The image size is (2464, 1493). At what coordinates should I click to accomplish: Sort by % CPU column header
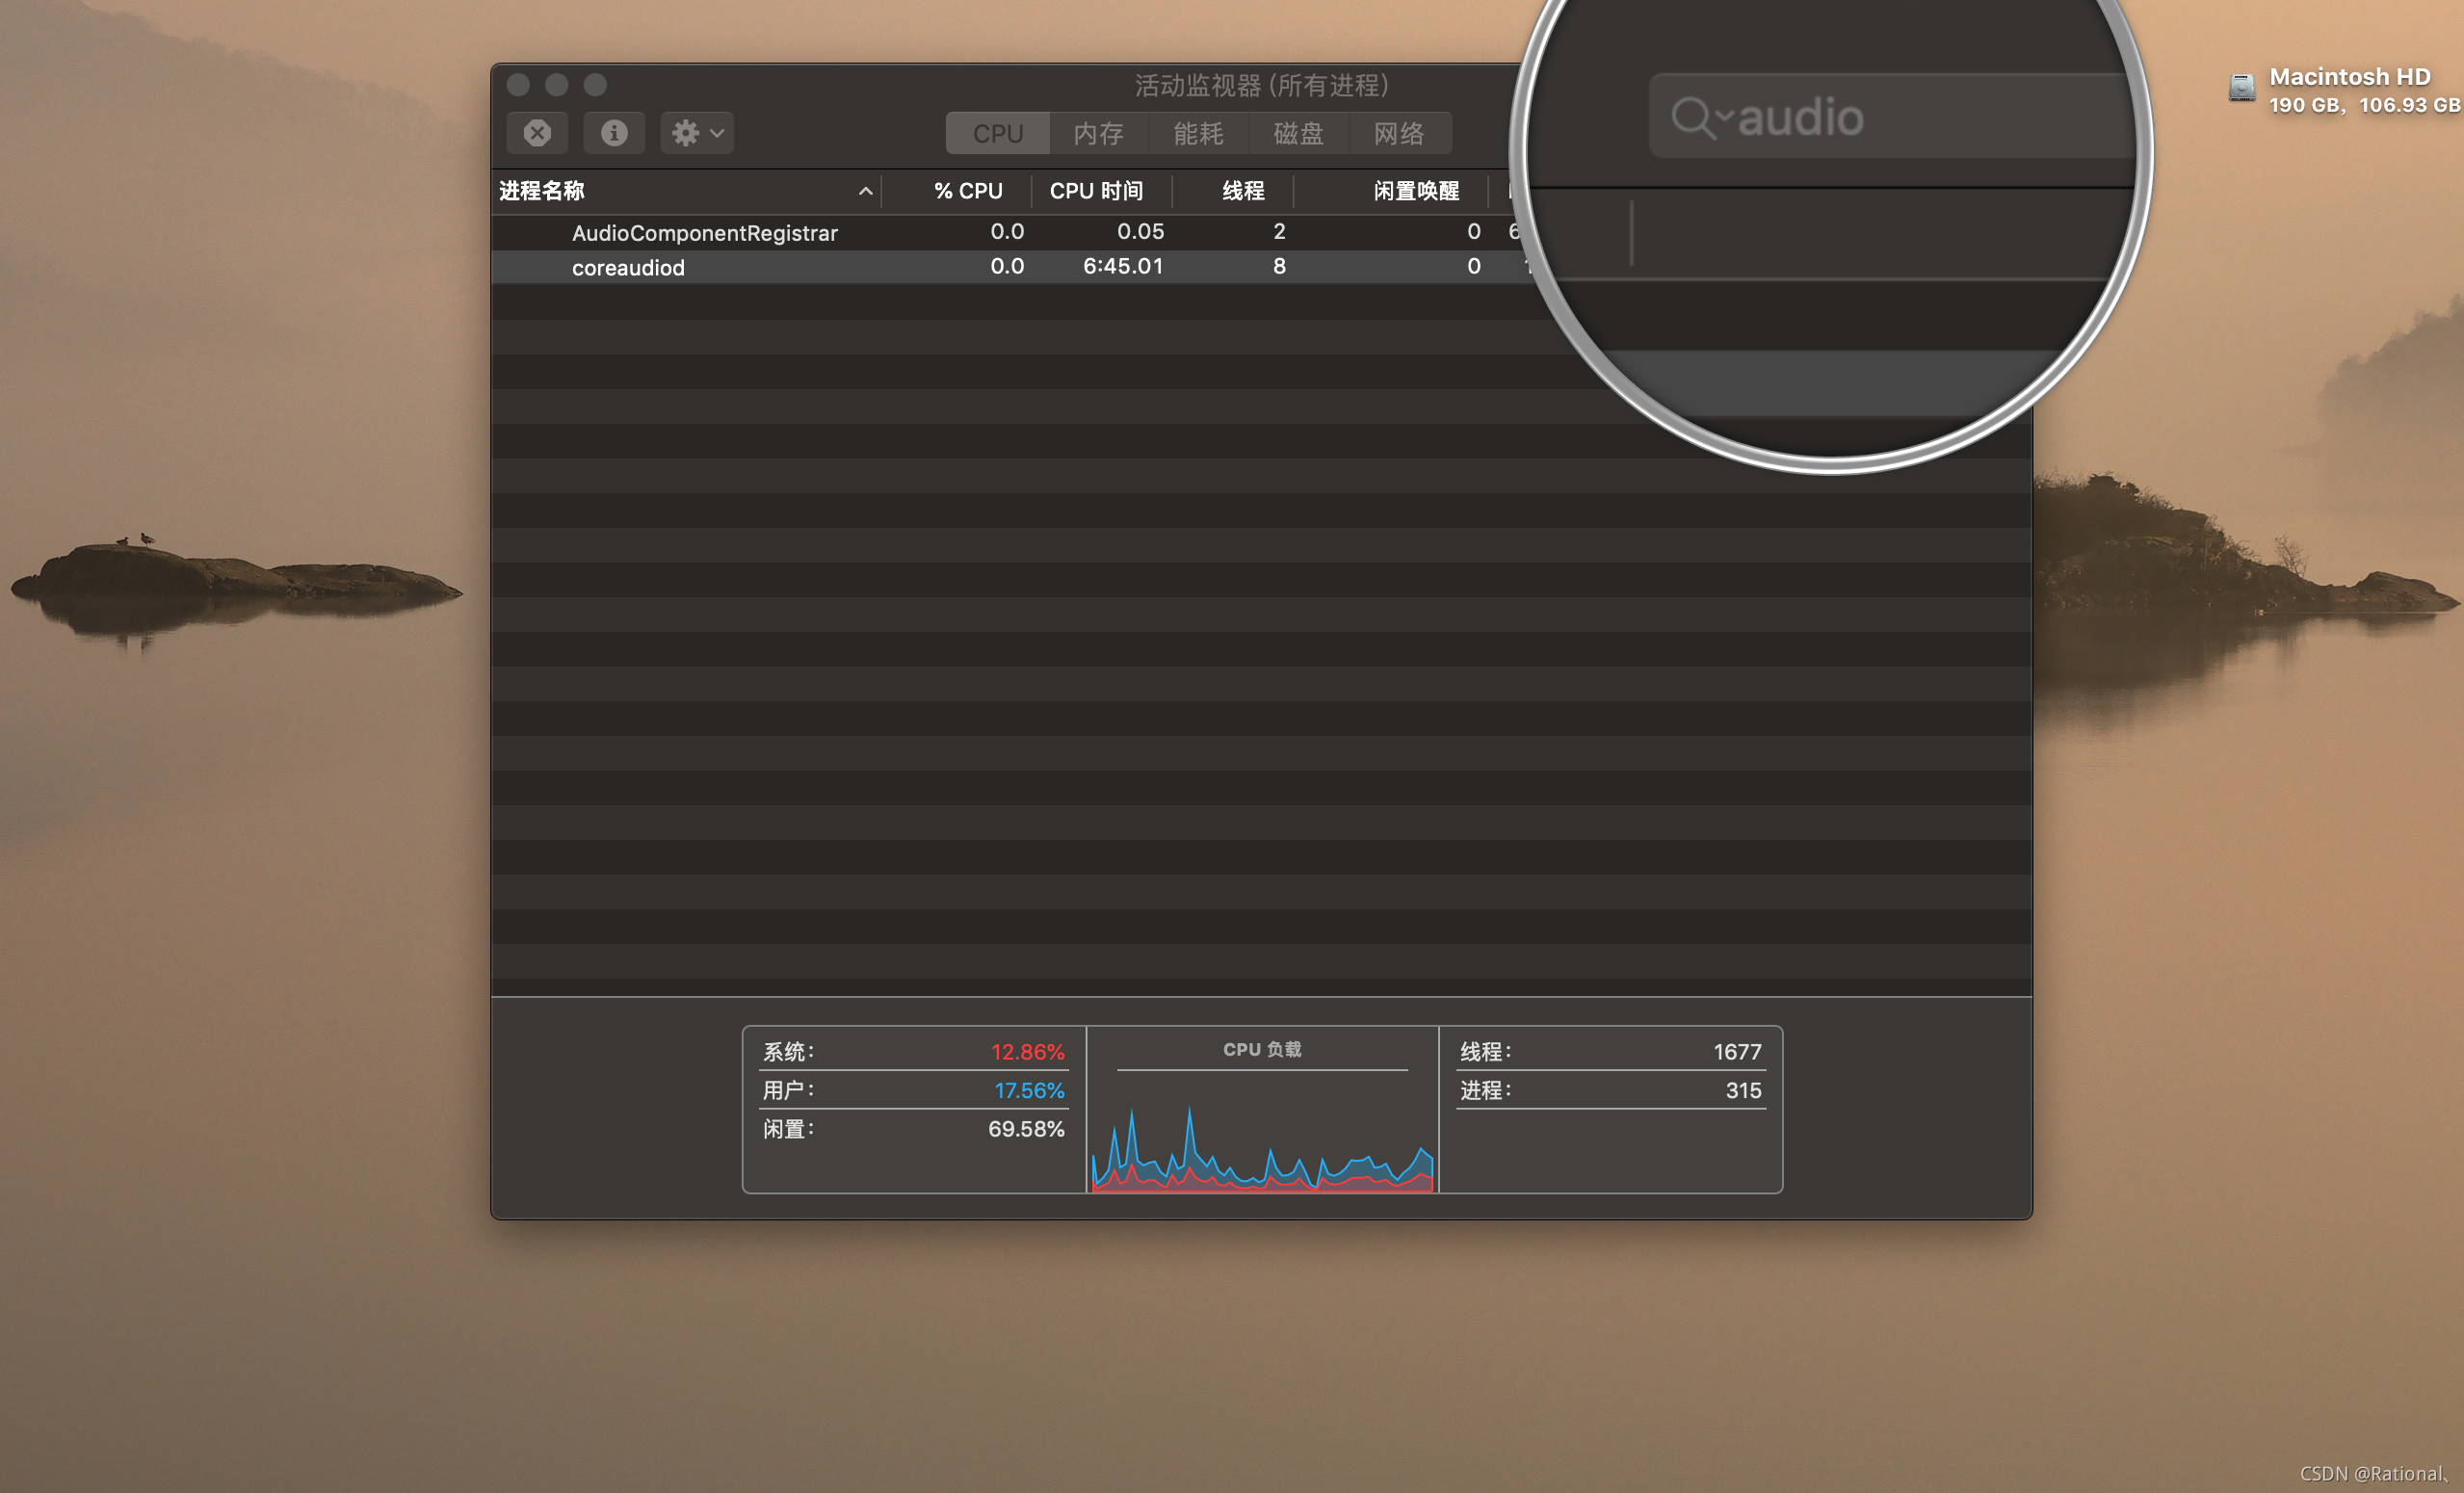point(967,191)
